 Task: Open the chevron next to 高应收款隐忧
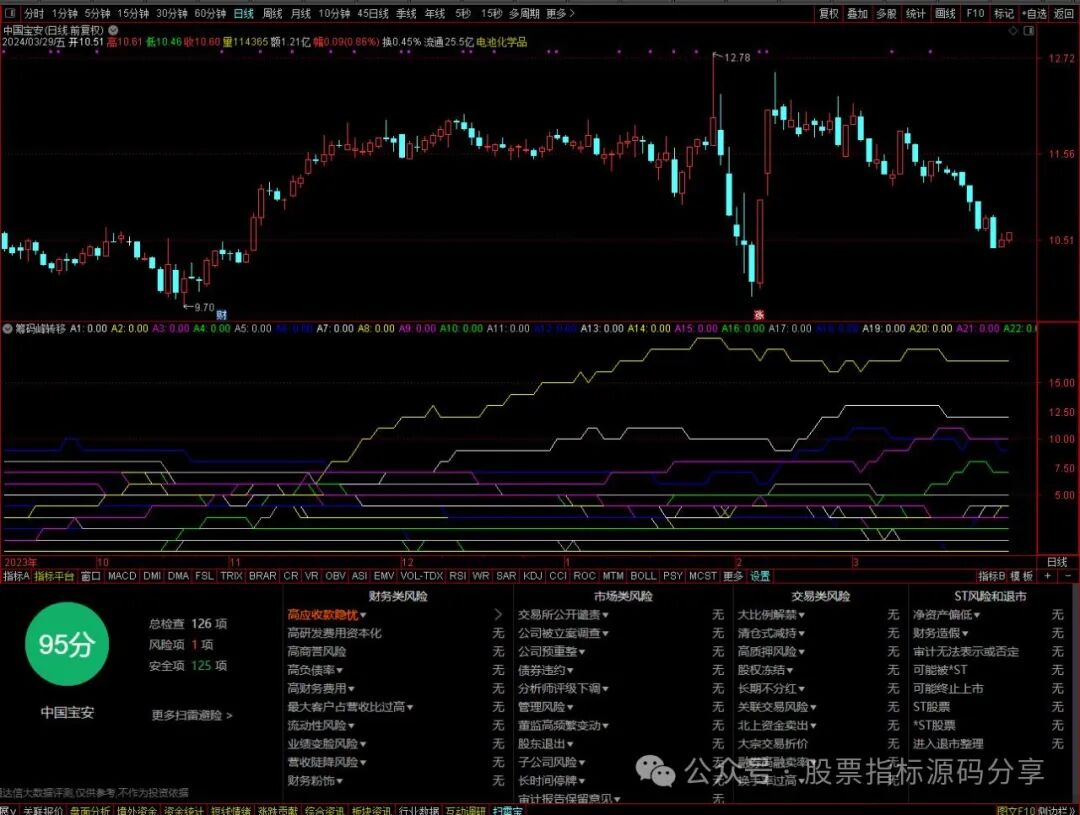499,615
